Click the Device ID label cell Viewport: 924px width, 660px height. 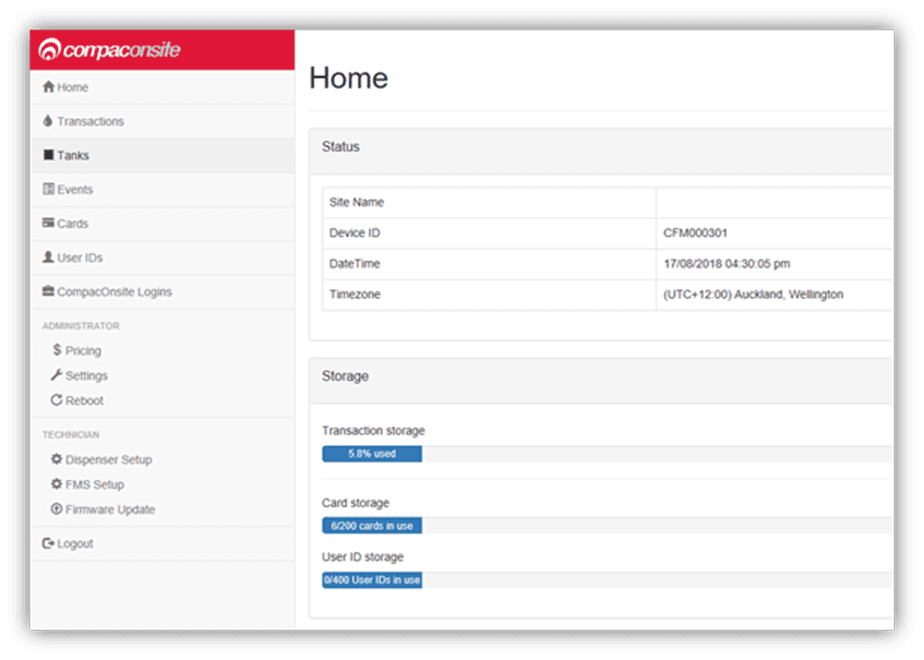(489, 233)
